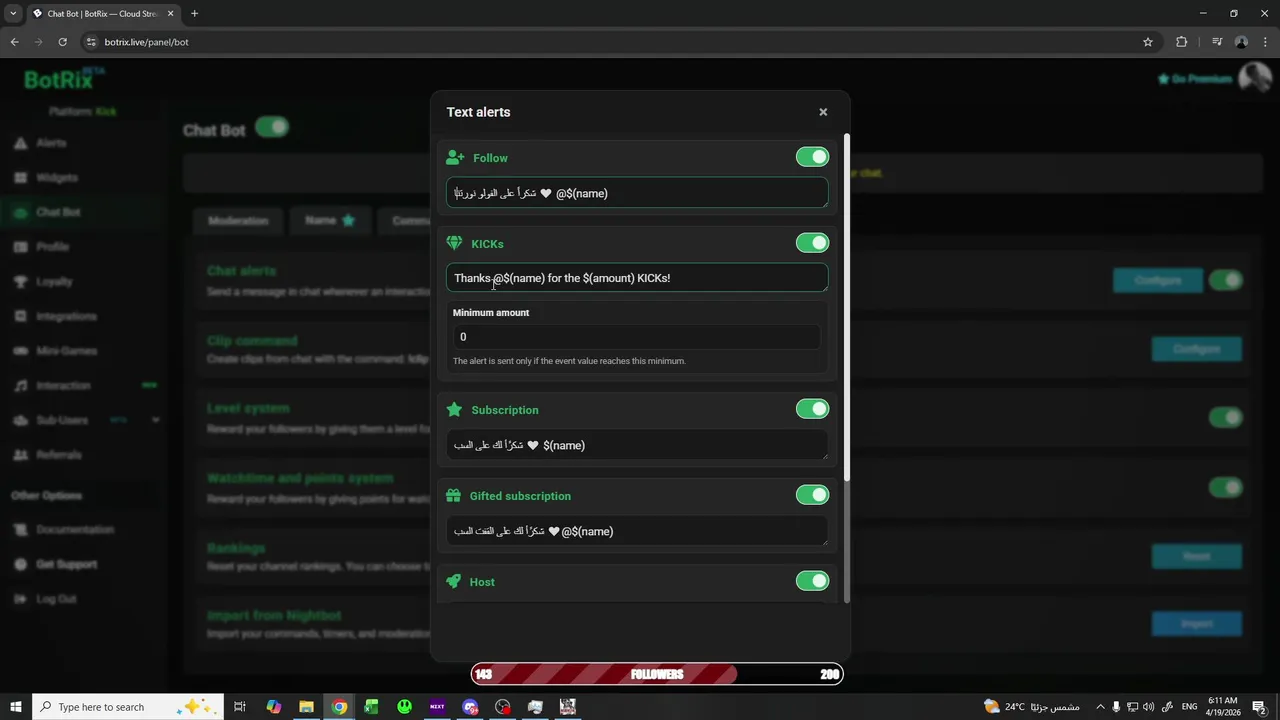View site information icon in address bar

point(91,42)
